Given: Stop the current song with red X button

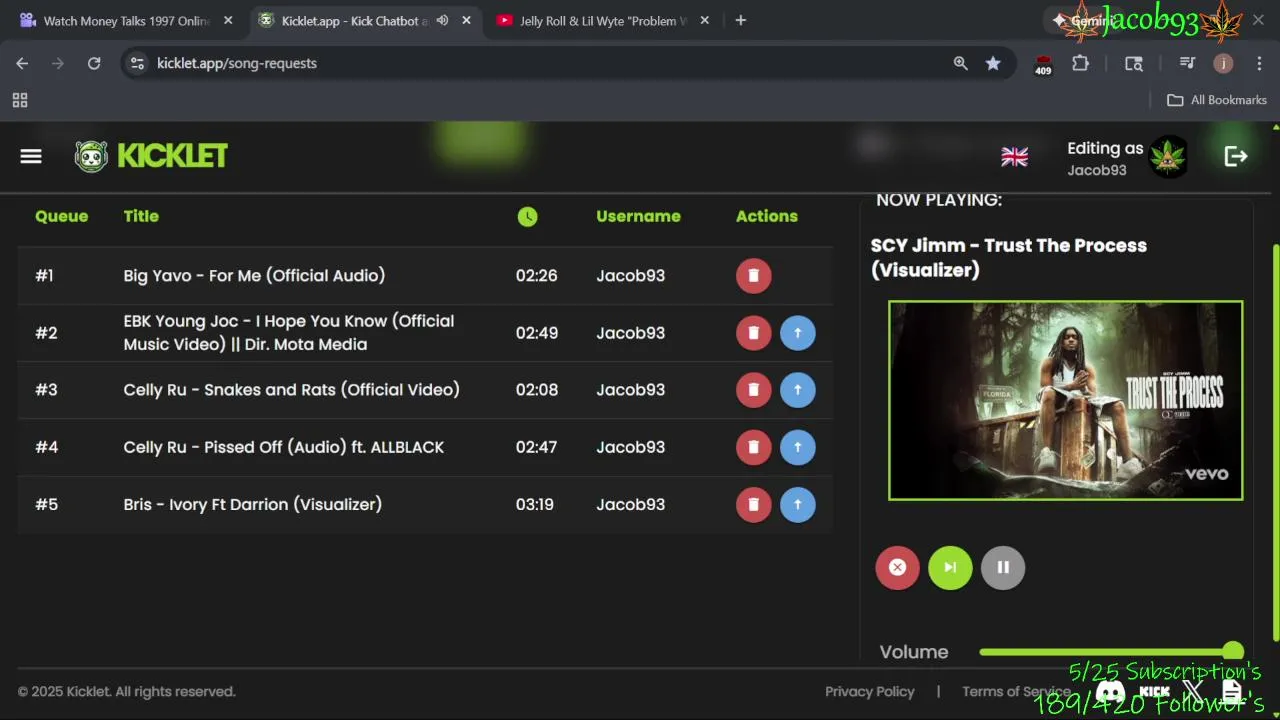Looking at the screenshot, I should pyautogui.click(x=897, y=568).
